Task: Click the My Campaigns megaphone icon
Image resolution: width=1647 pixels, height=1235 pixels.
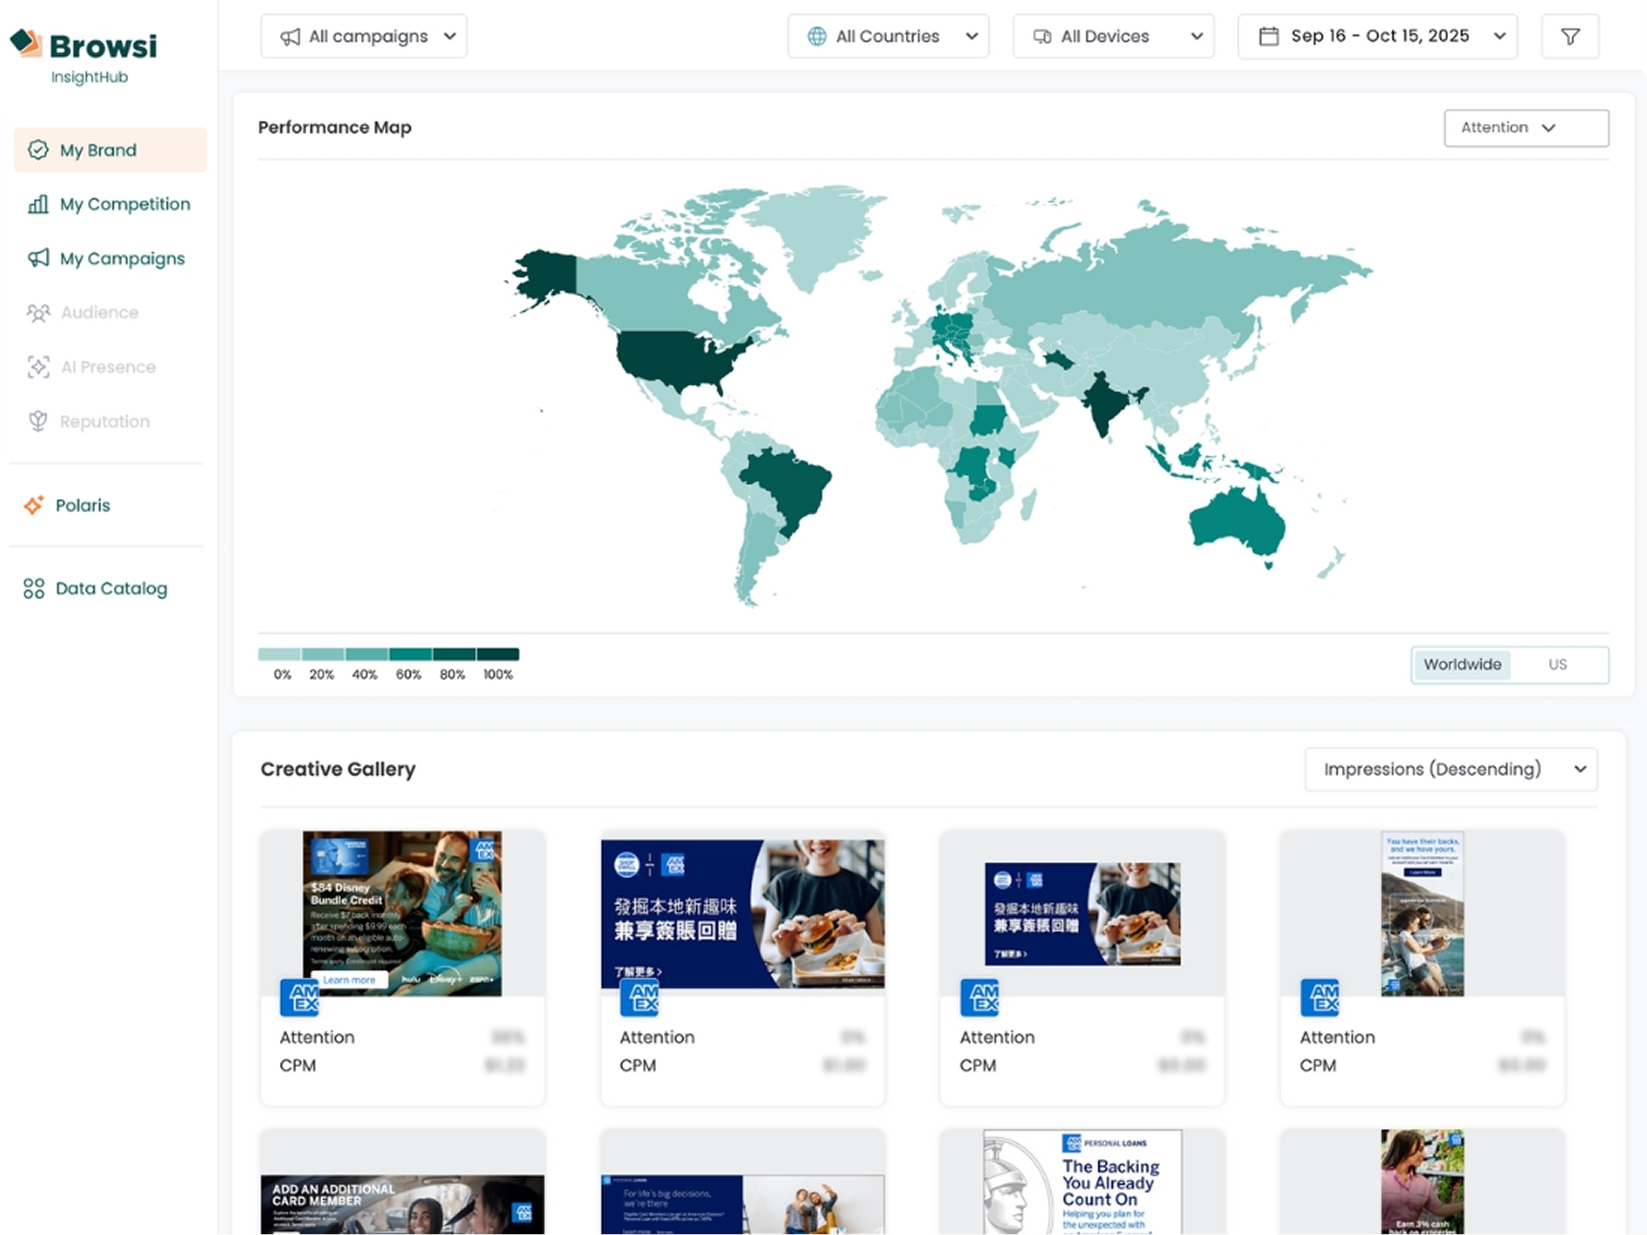Action: coord(38,259)
